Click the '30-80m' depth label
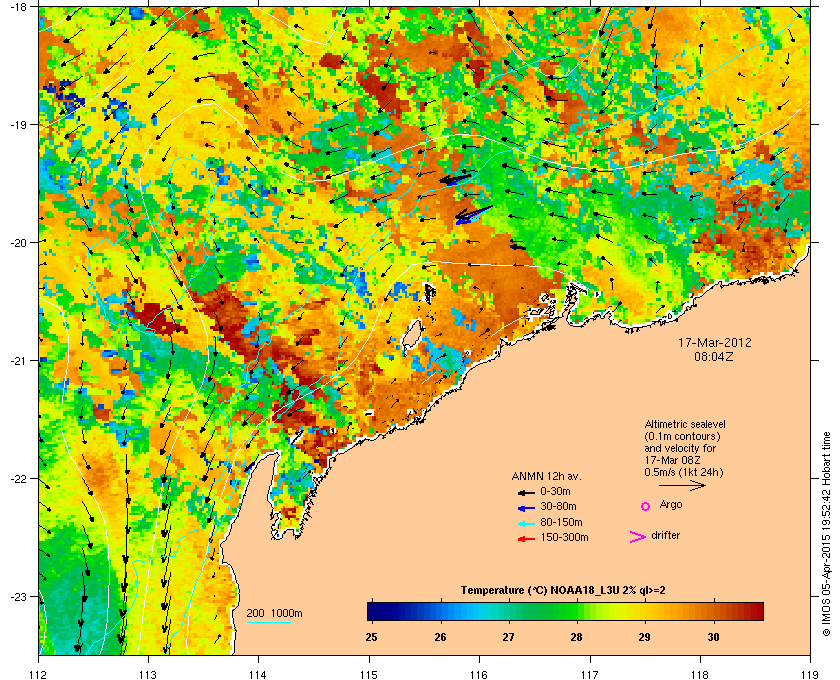Image resolution: width=840 pixels, height=680 pixels. pos(558,506)
